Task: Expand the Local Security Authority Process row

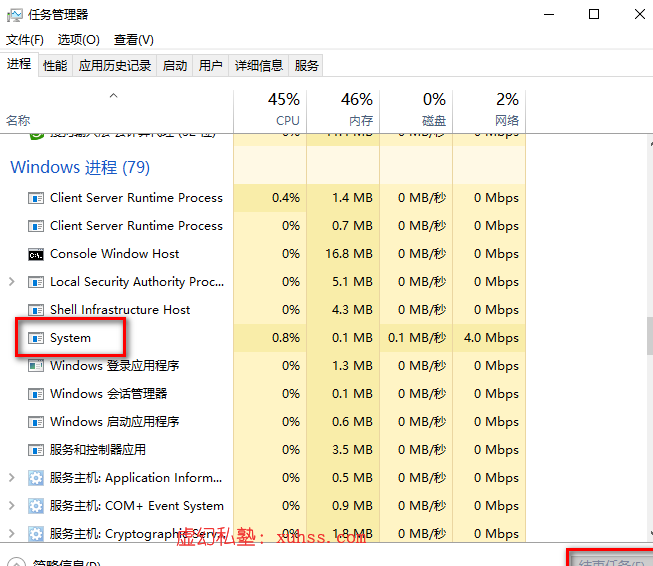Action: (12, 282)
